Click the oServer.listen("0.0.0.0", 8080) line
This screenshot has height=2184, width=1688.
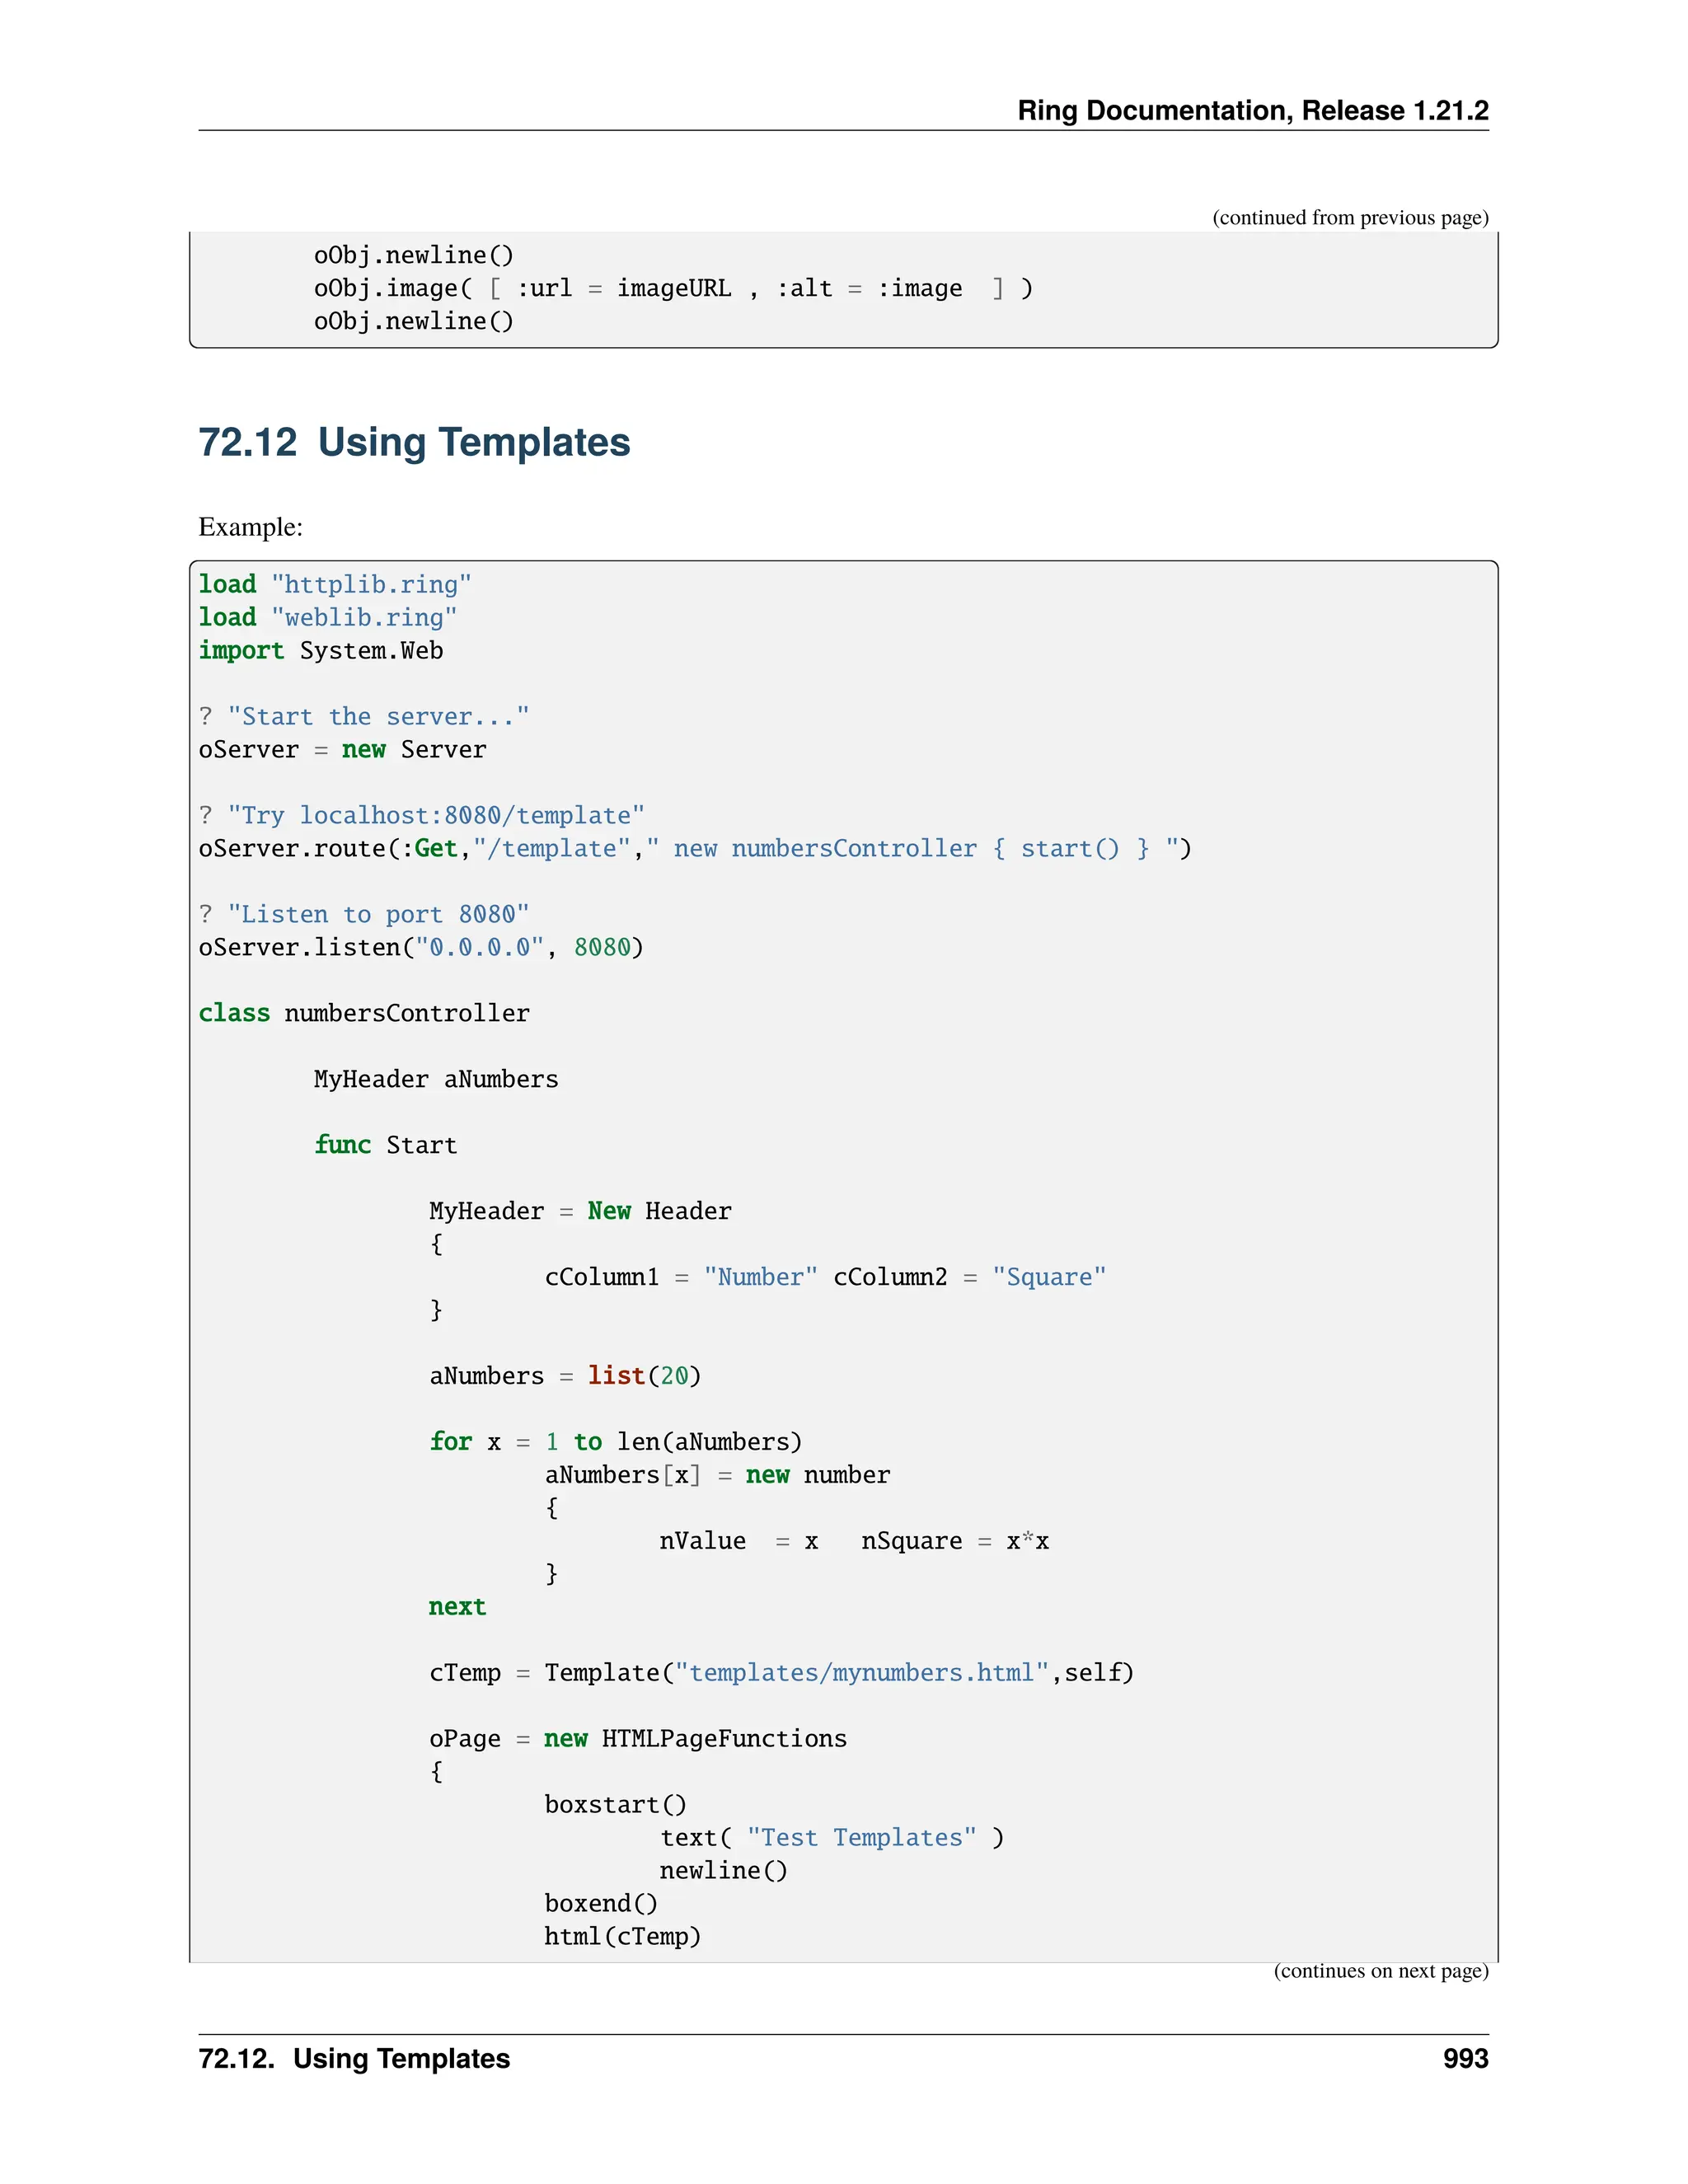point(421,947)
